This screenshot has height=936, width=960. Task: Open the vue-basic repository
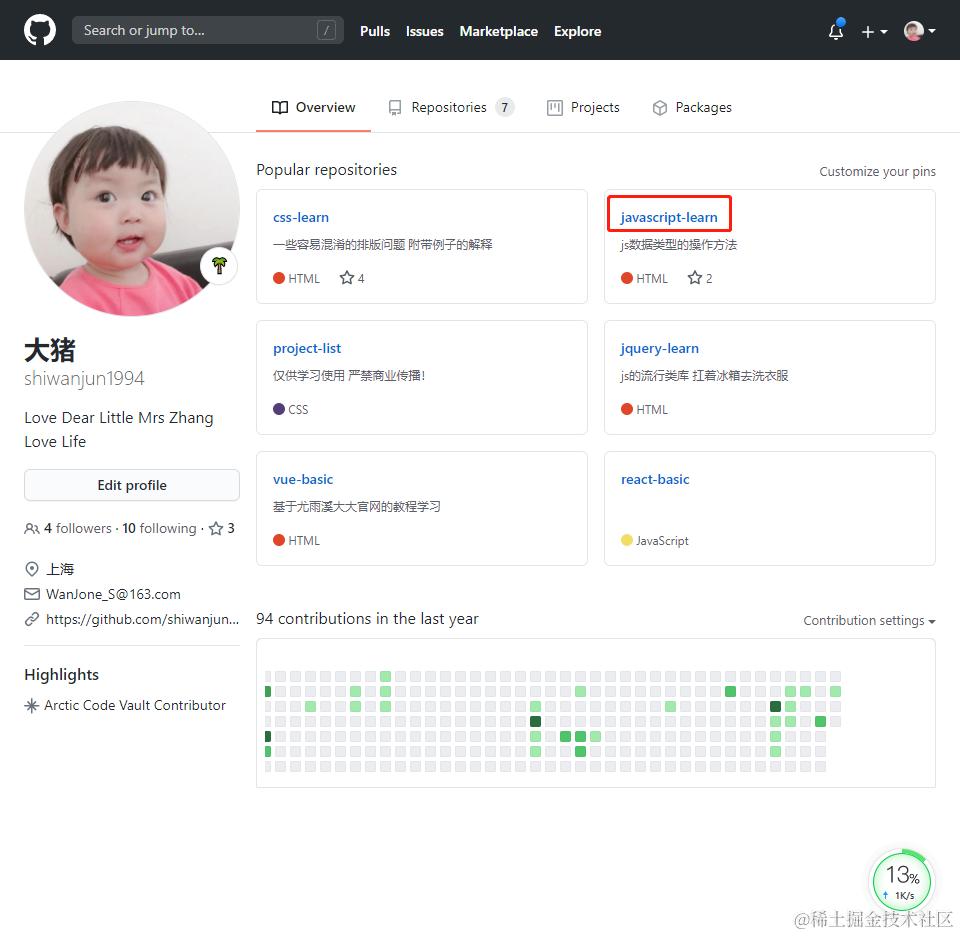tap(303, 479)
